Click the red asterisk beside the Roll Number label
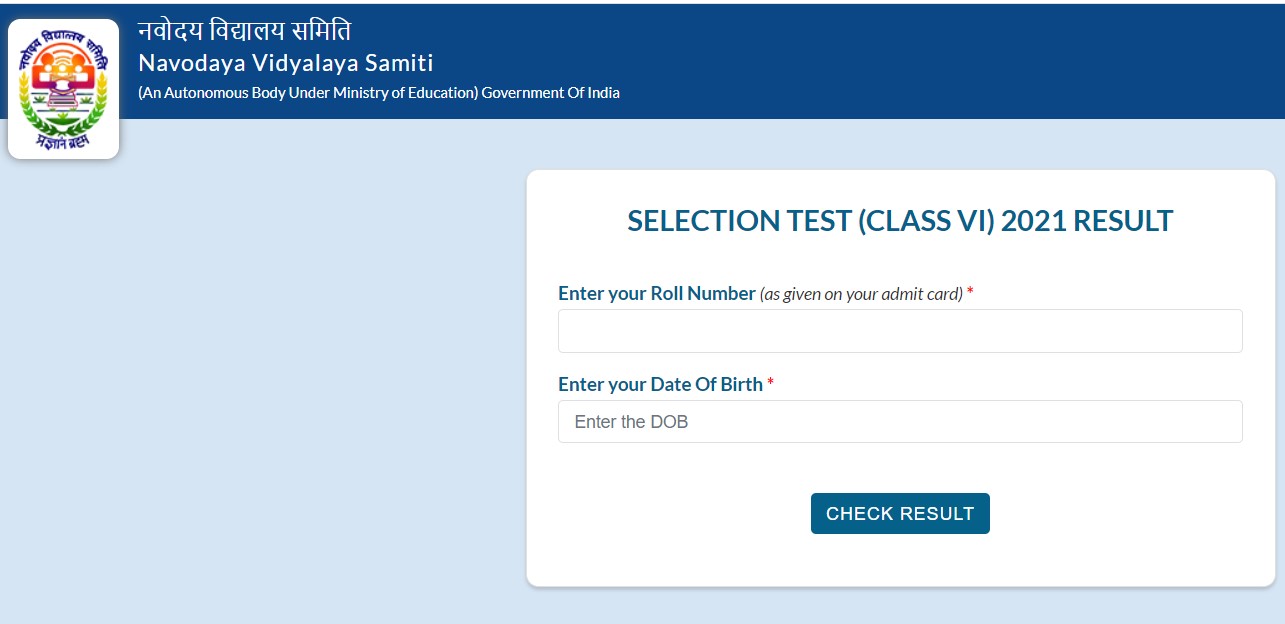The height and width of the screenshot is (624, 1285). pyautogui.click(x=970, y=292)
